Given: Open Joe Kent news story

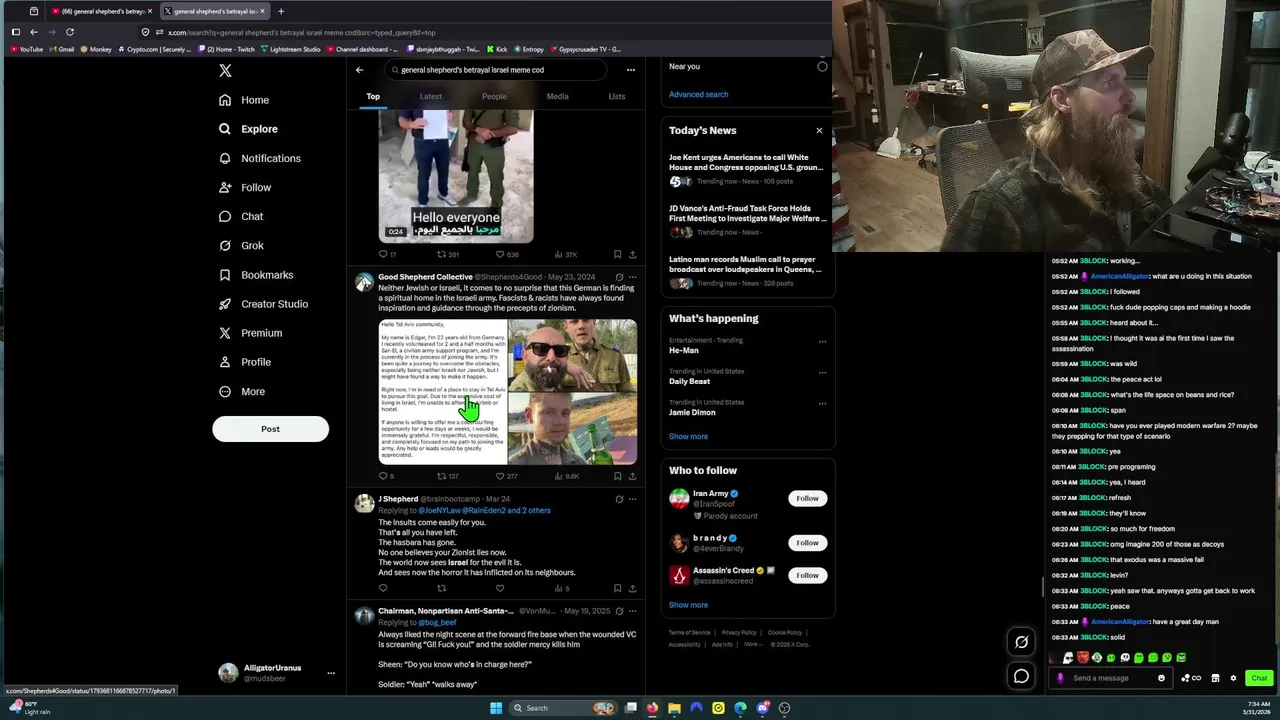Looking at the screenshot, I should (747, 169).
